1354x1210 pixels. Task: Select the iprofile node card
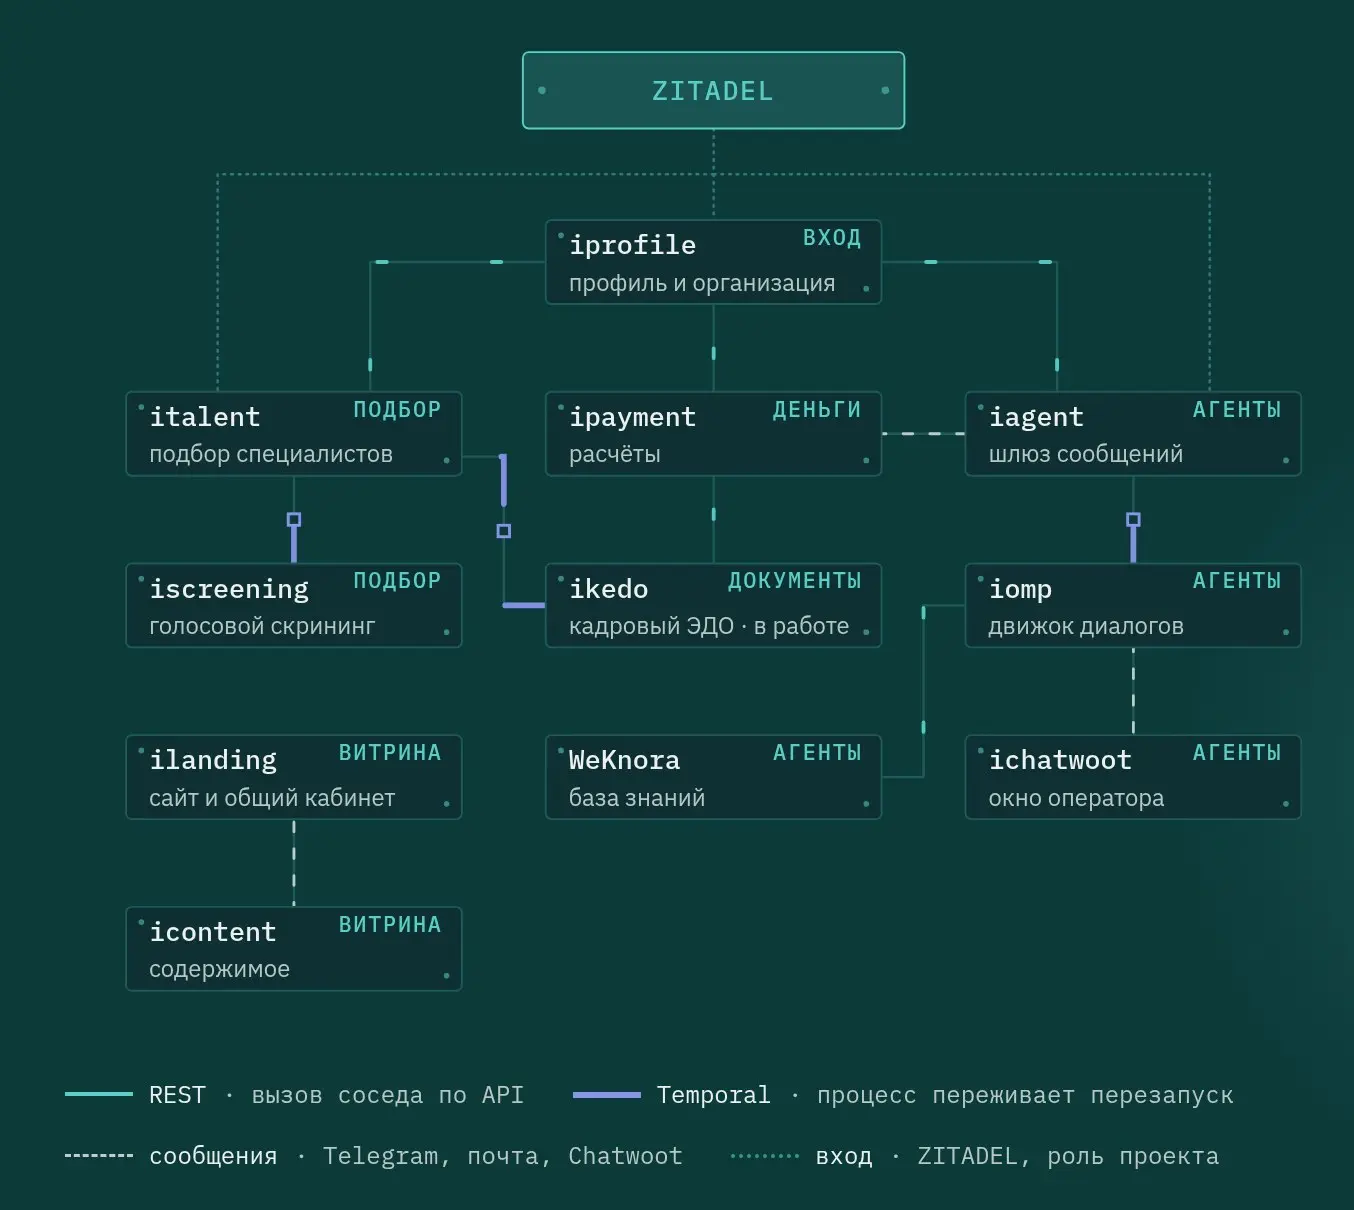[713, 262]
